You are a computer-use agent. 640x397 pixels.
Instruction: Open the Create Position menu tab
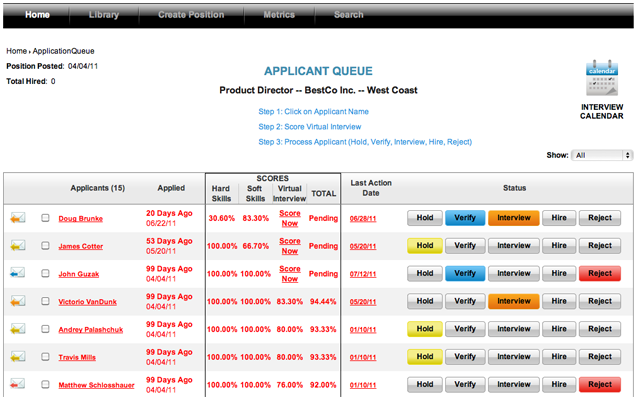[191, 15]
